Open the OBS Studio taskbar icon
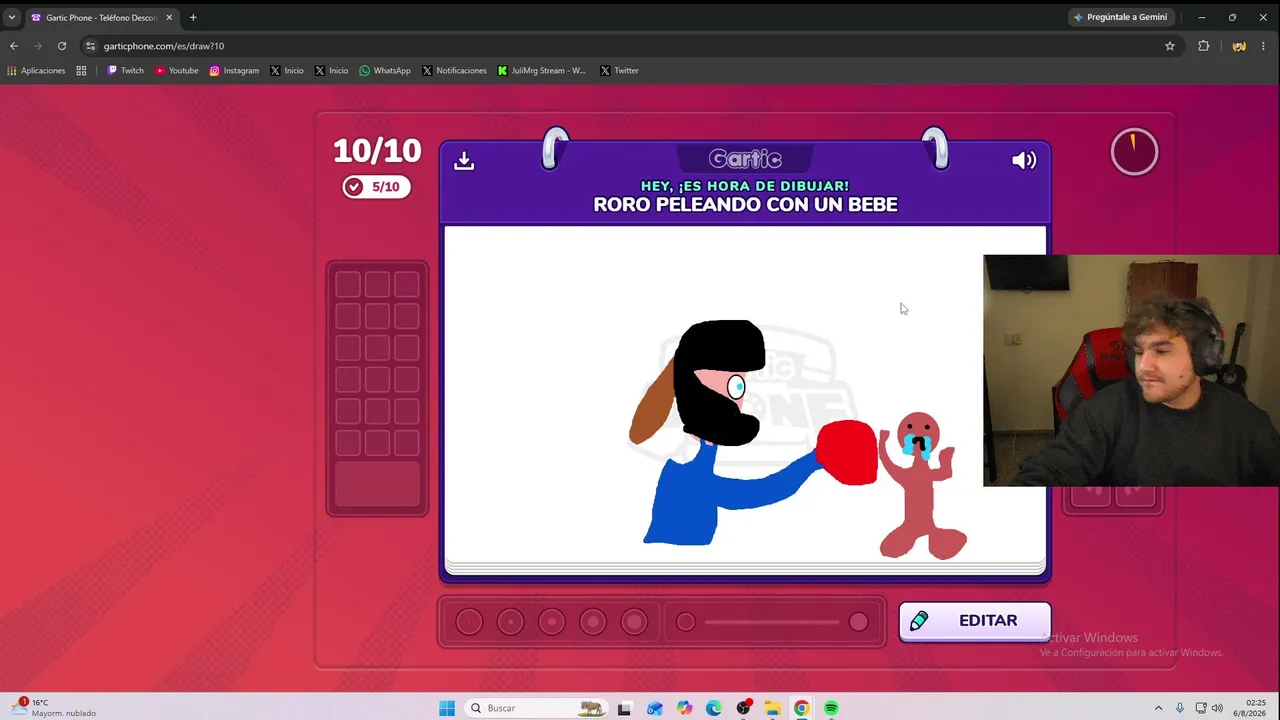This screenshot has height=720, width=1280. tap(743, 708)
